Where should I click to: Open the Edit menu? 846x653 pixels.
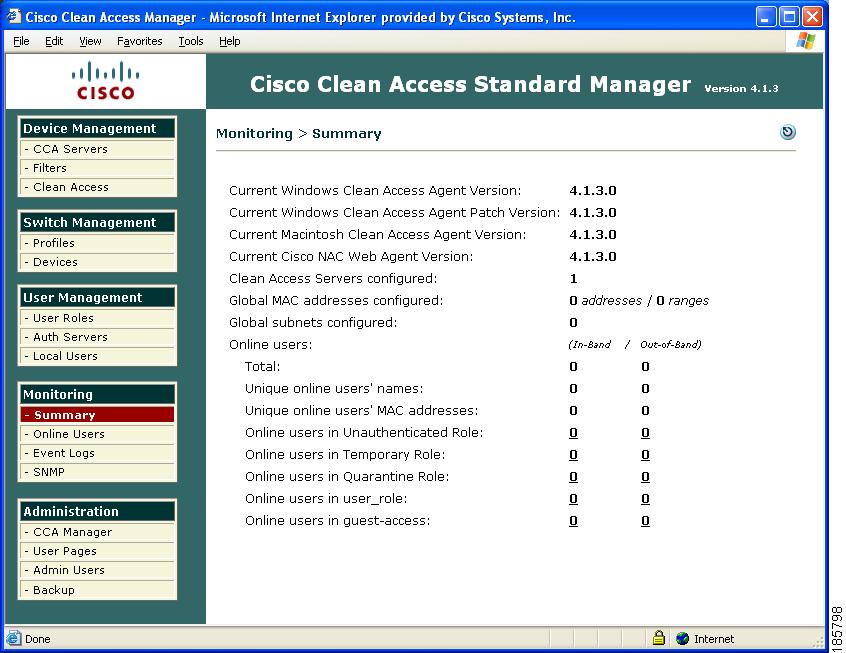54,41
